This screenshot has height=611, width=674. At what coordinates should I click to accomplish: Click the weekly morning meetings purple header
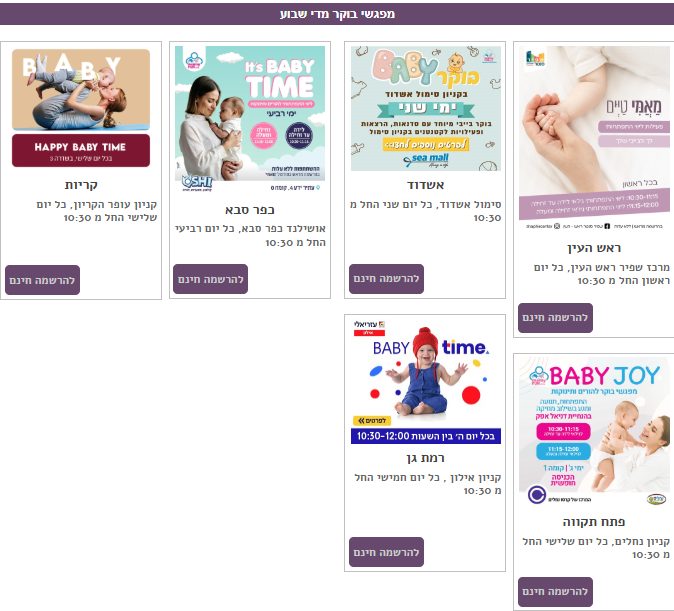(x=337, y=14)
